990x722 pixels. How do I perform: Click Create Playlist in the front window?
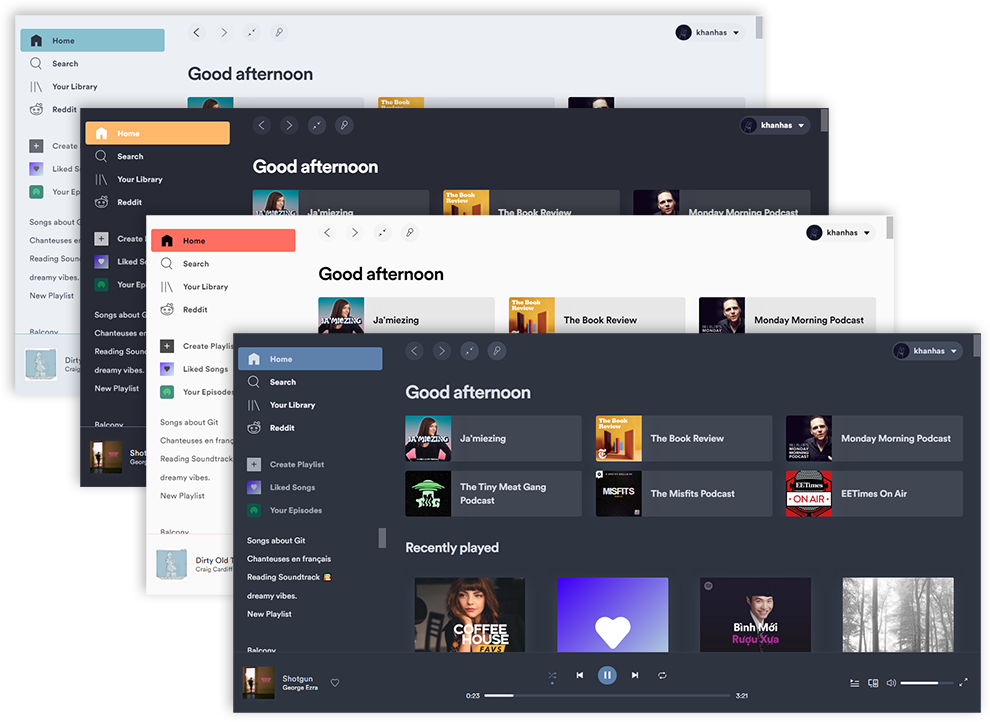pyautogui.click(x=286, y=465)
